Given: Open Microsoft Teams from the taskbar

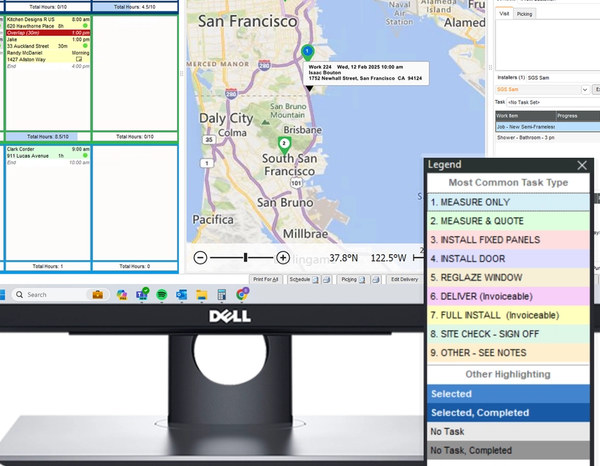Looking at the screenshot, I should [x=142, y=294].
